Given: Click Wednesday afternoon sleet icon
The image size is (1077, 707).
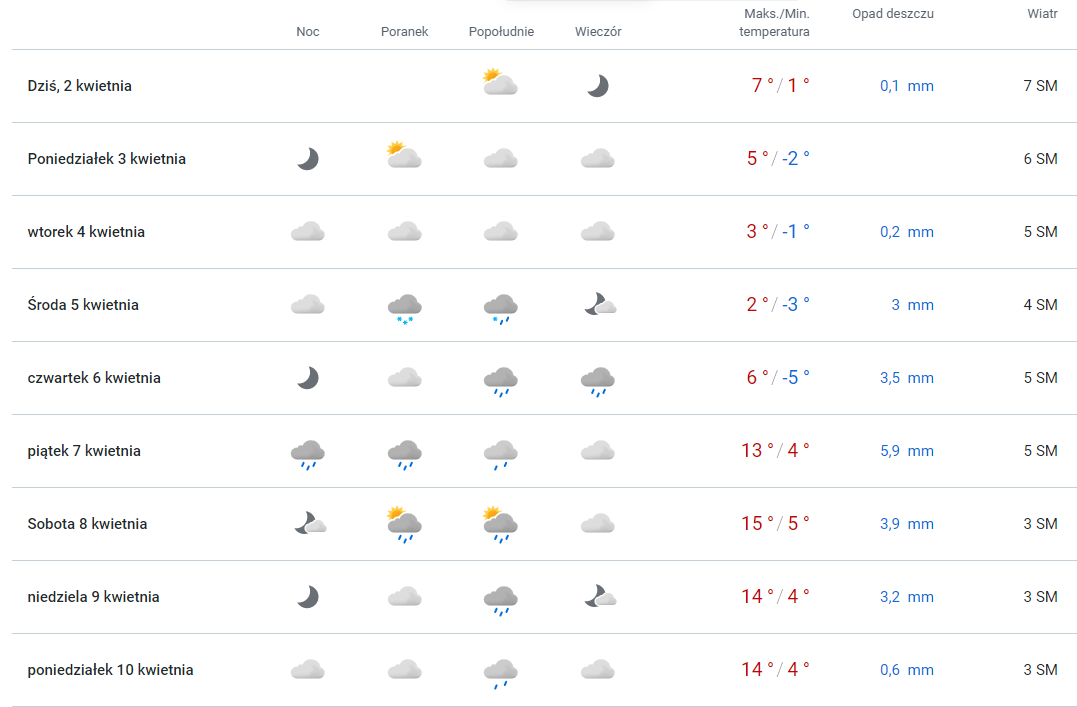Looking at the screenshot, I should click(x=501, y=308).
